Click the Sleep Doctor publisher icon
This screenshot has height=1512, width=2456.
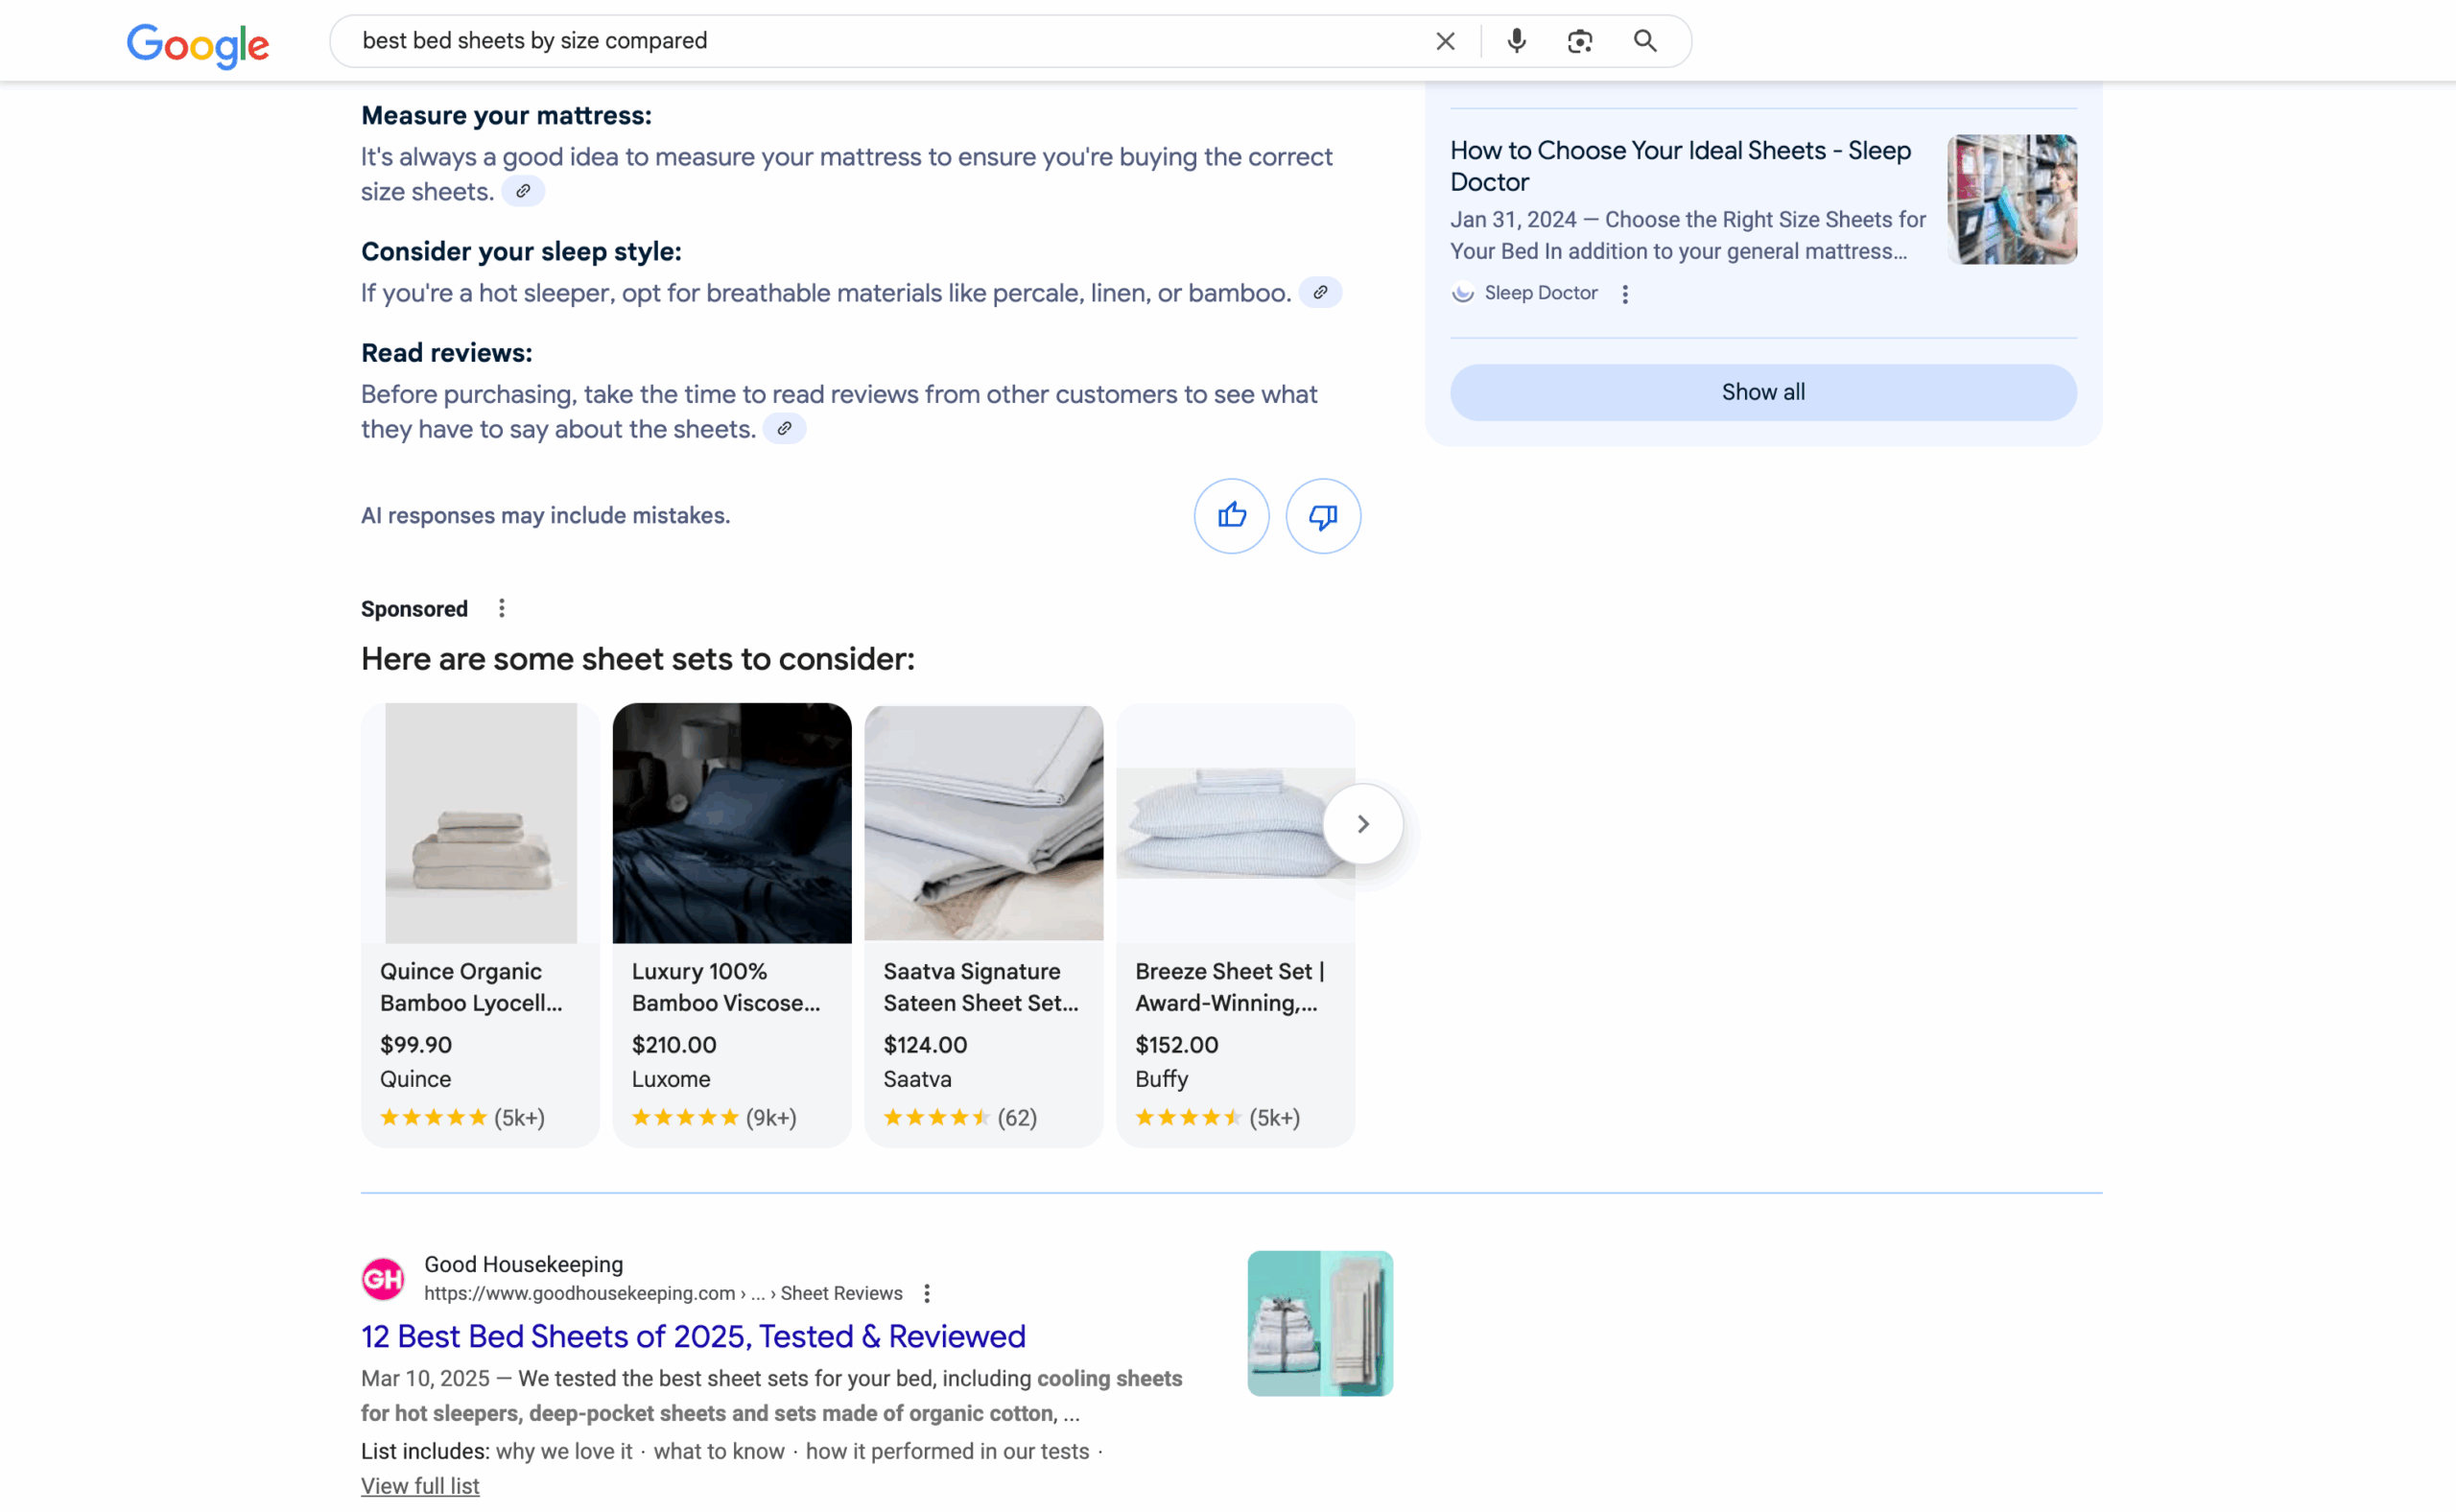tap(1462, 292)
